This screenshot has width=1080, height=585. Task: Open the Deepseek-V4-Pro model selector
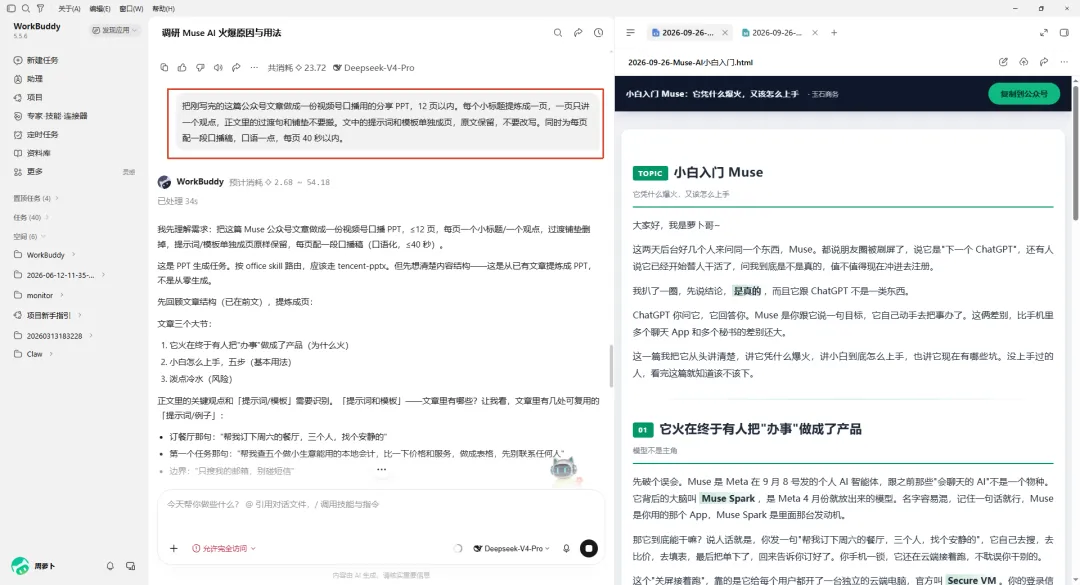click(x=512, y=548)
